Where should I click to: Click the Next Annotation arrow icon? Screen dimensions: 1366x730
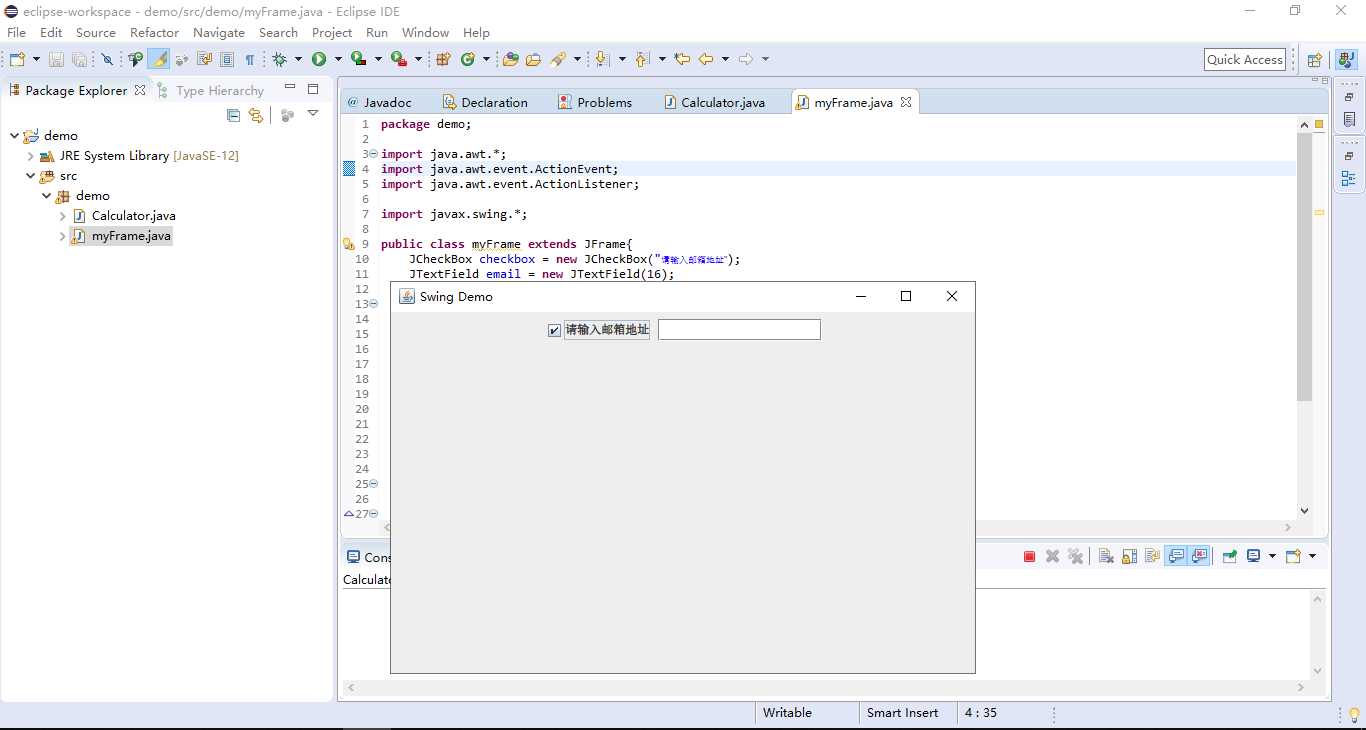pos(601,59)
